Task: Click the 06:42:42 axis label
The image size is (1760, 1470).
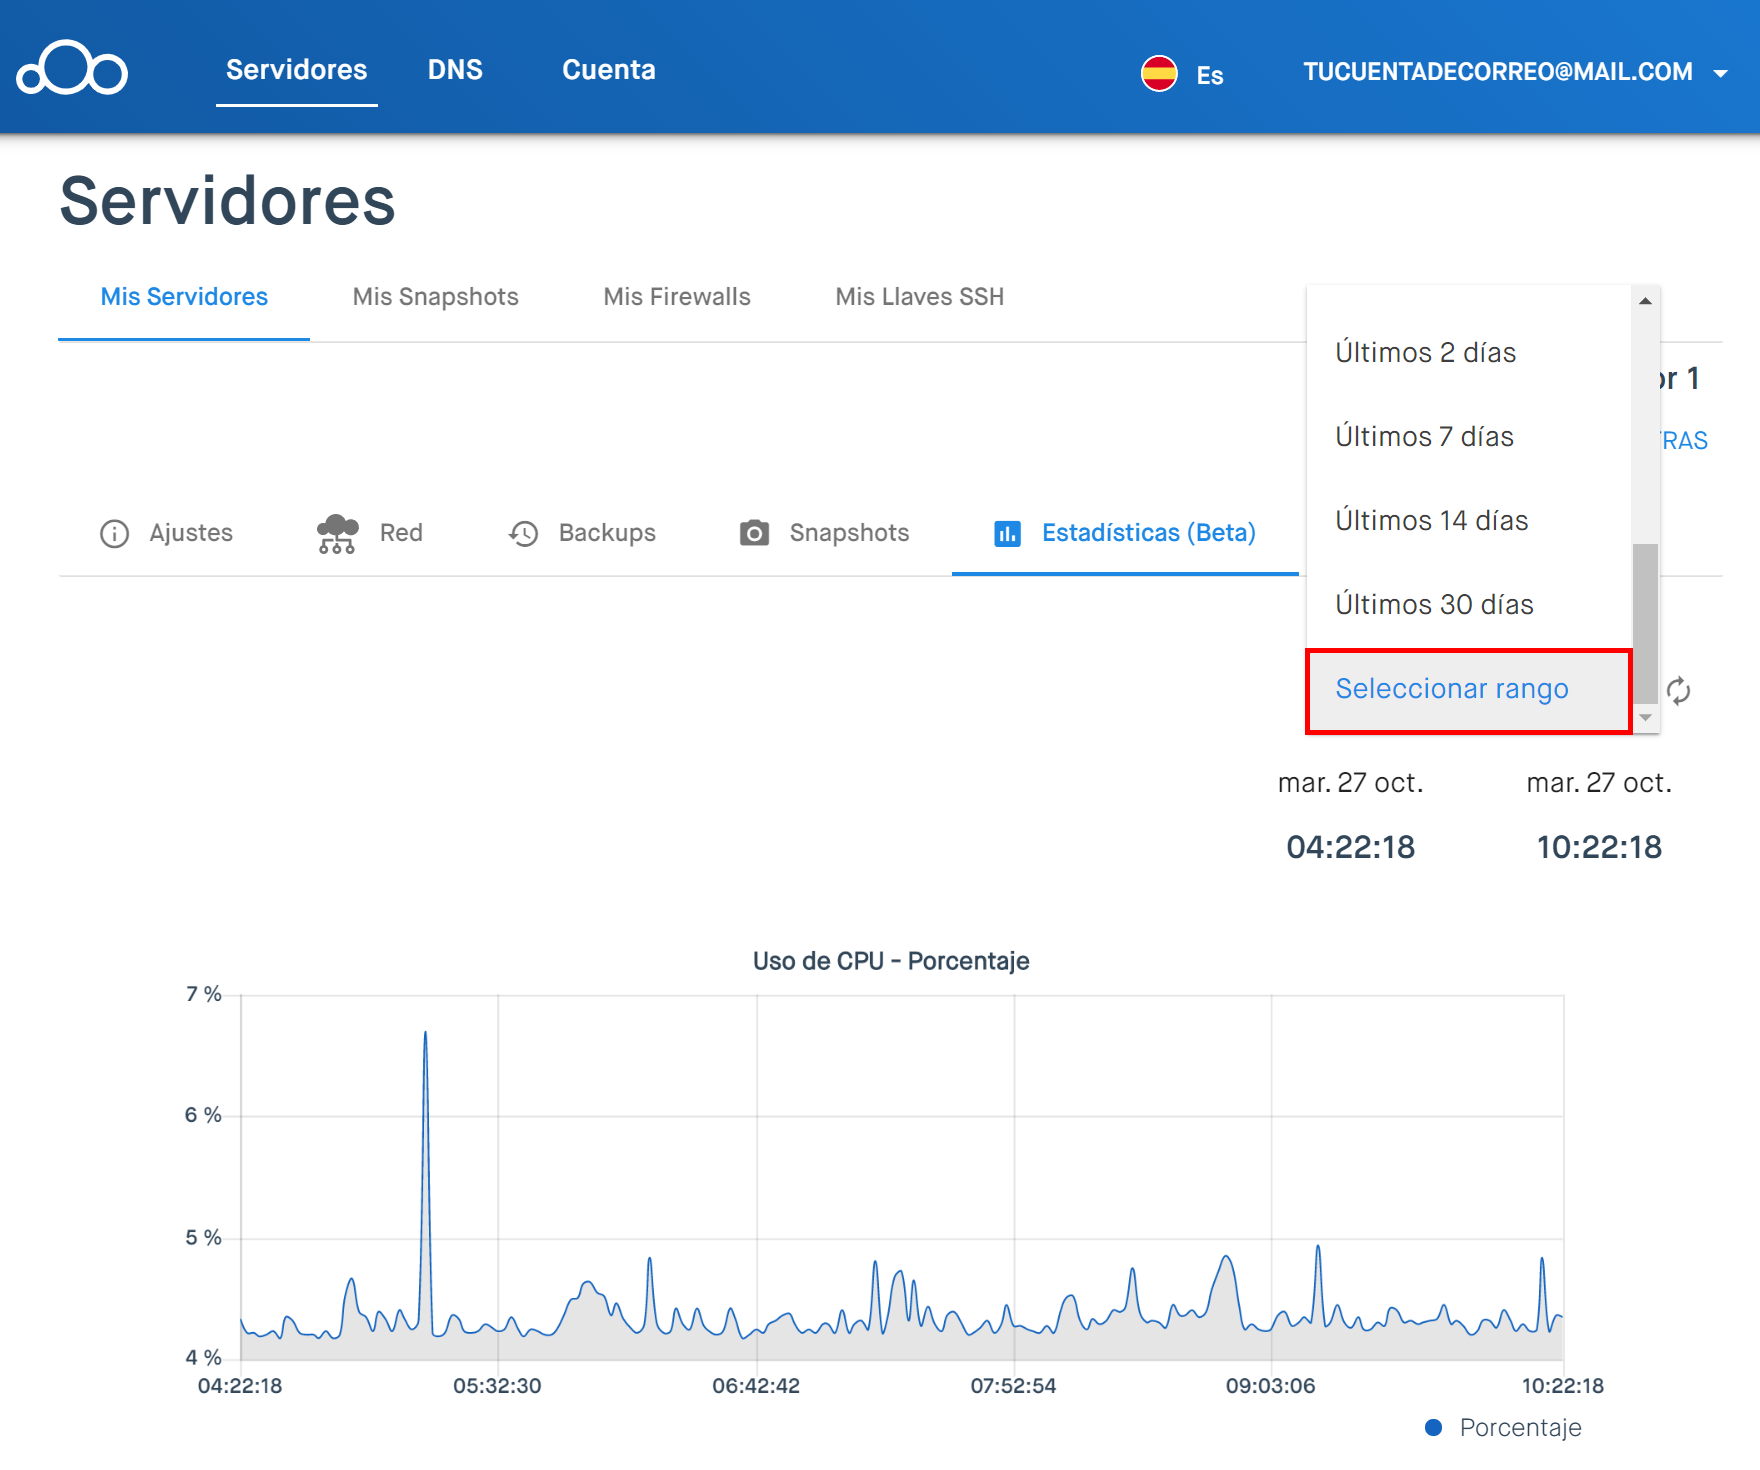Action: (x=756, y=1386)
